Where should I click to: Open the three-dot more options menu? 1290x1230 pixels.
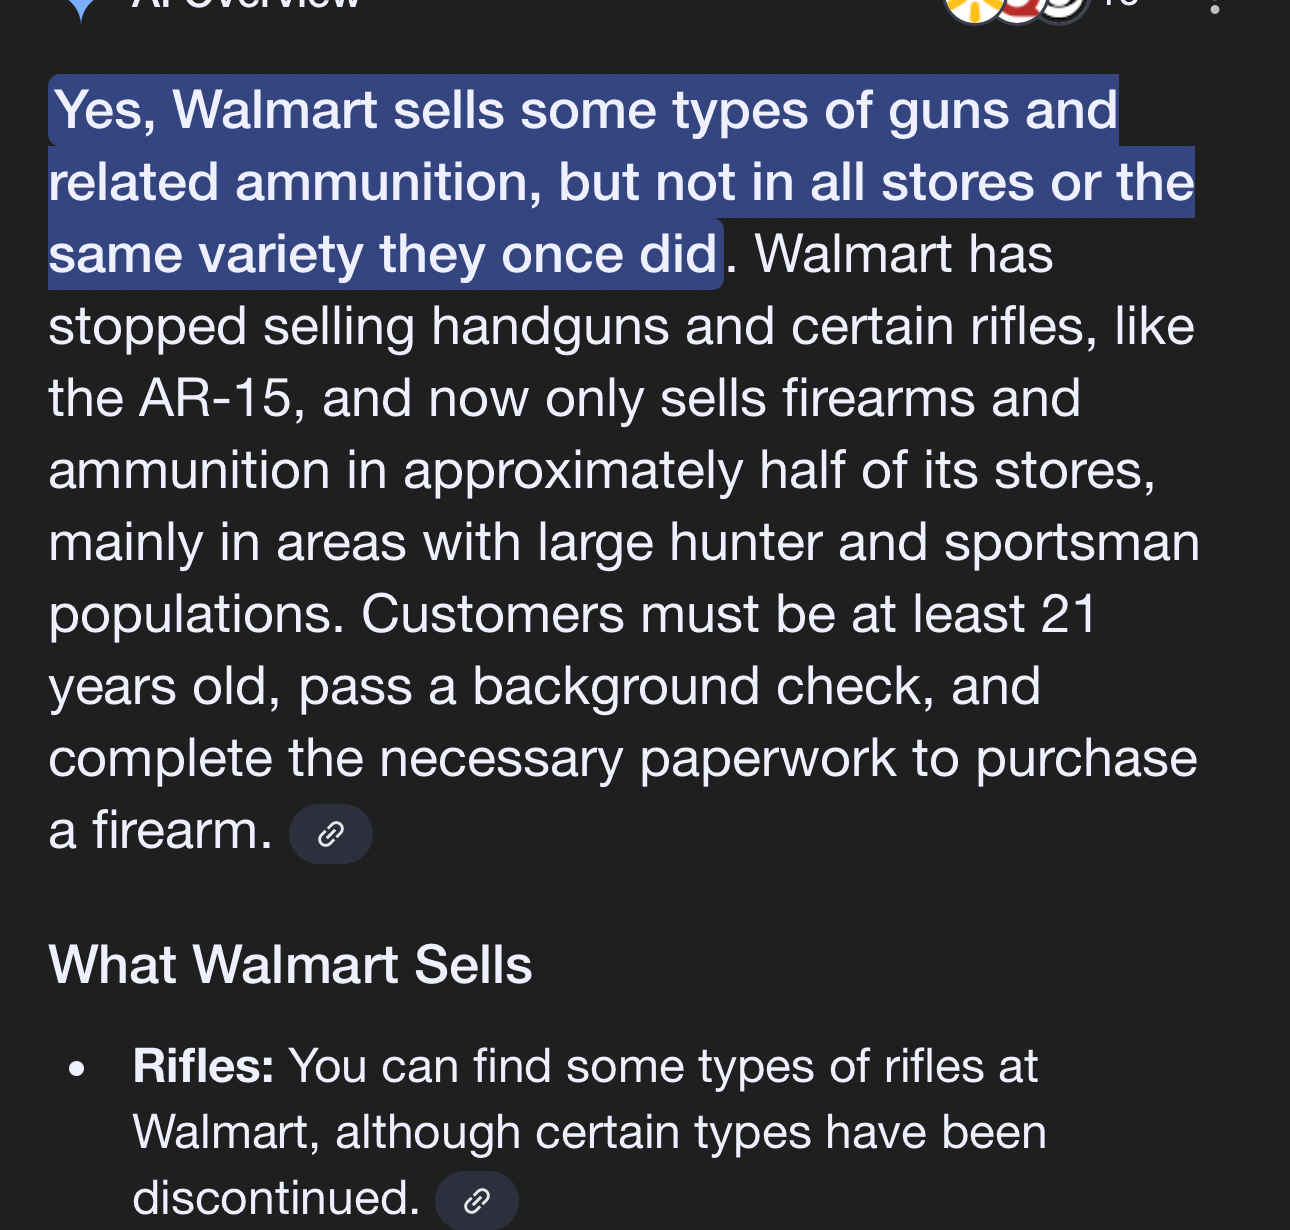(1214, 6)
